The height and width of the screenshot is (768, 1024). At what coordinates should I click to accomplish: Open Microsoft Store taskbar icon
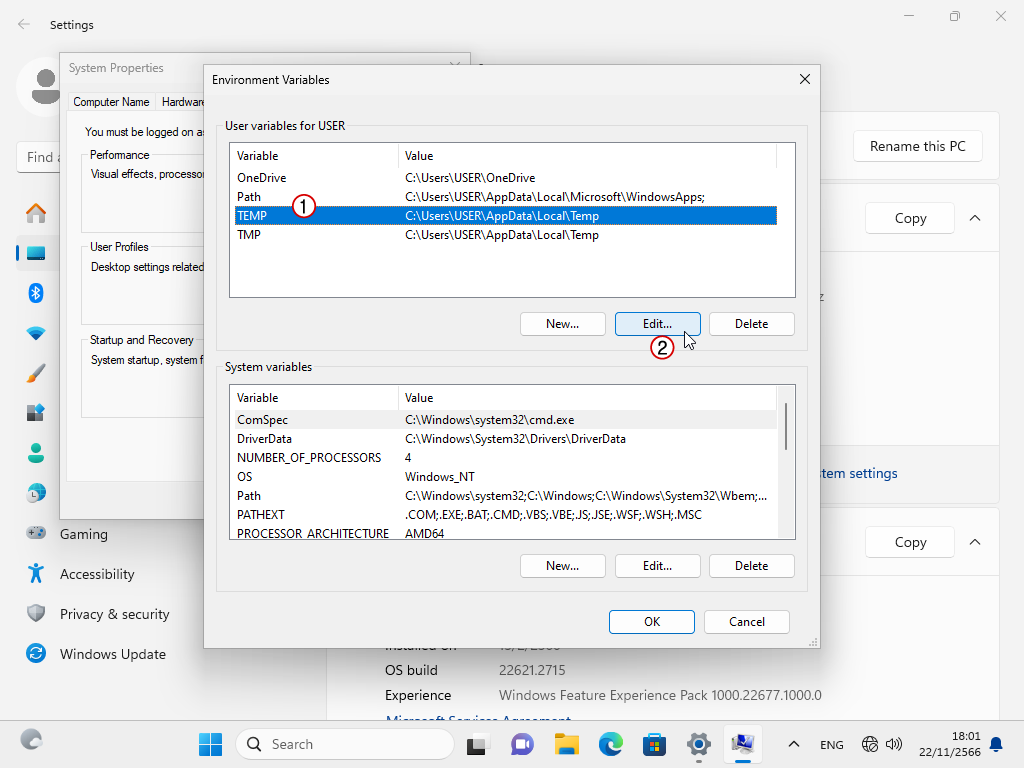655,744
